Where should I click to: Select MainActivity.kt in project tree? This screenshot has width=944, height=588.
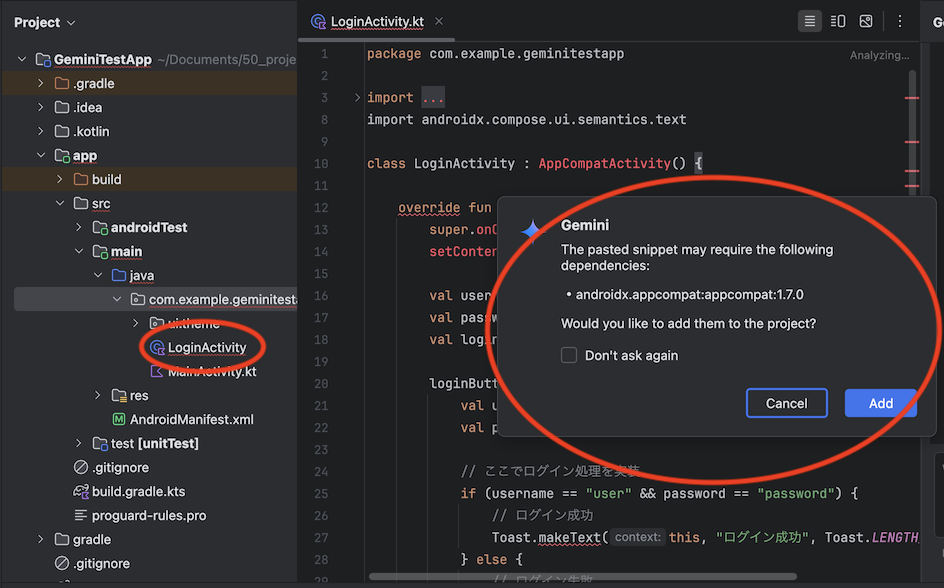[212, 372]
